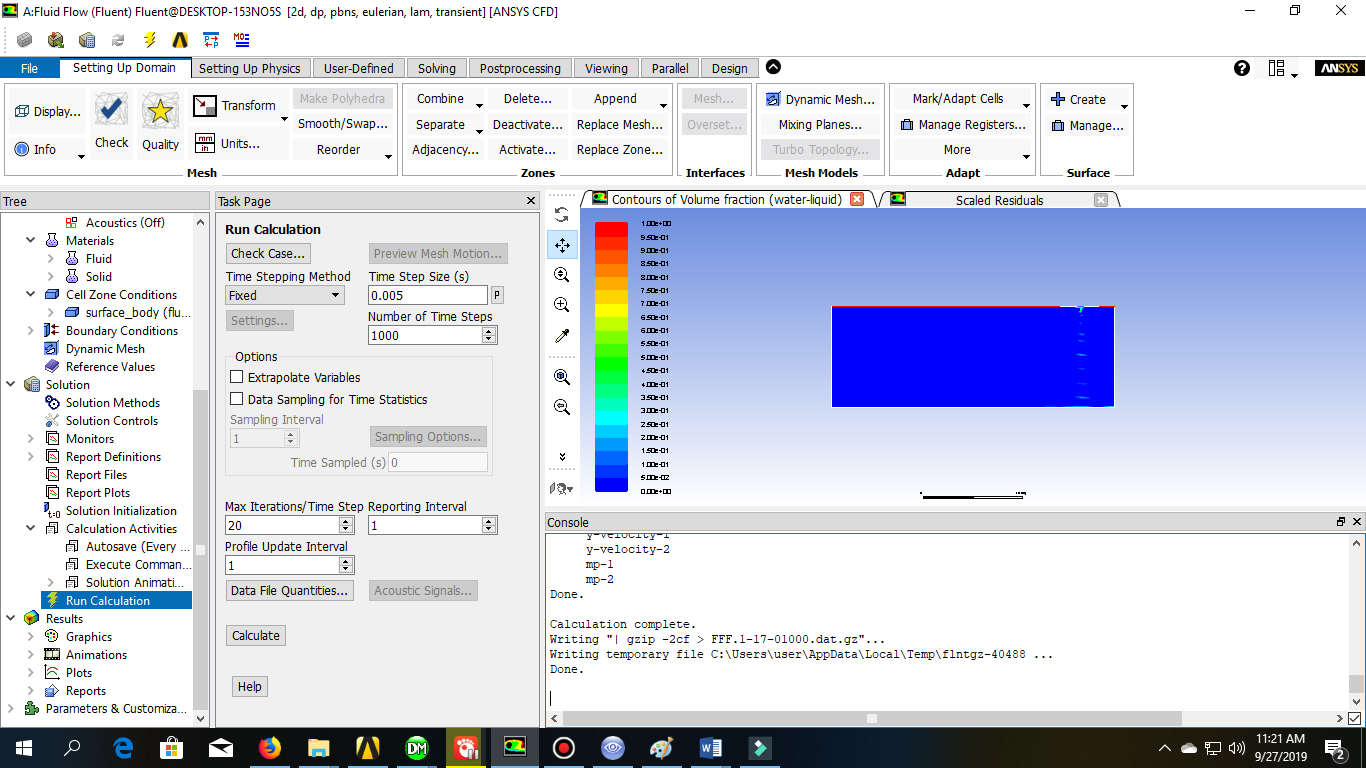Click rotate view icon in graphics toolbar
The image size is (1366, 768).
click(562, 215)
